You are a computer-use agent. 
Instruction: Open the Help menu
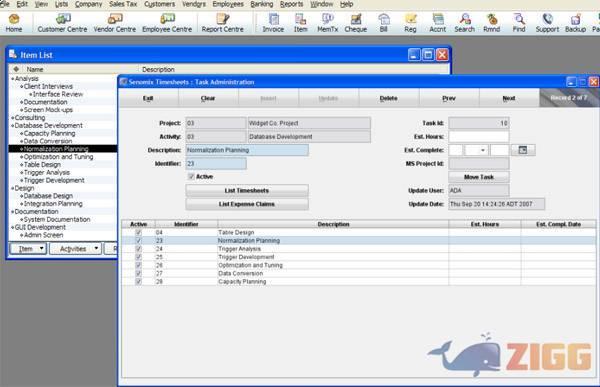(x=346, y=4)
